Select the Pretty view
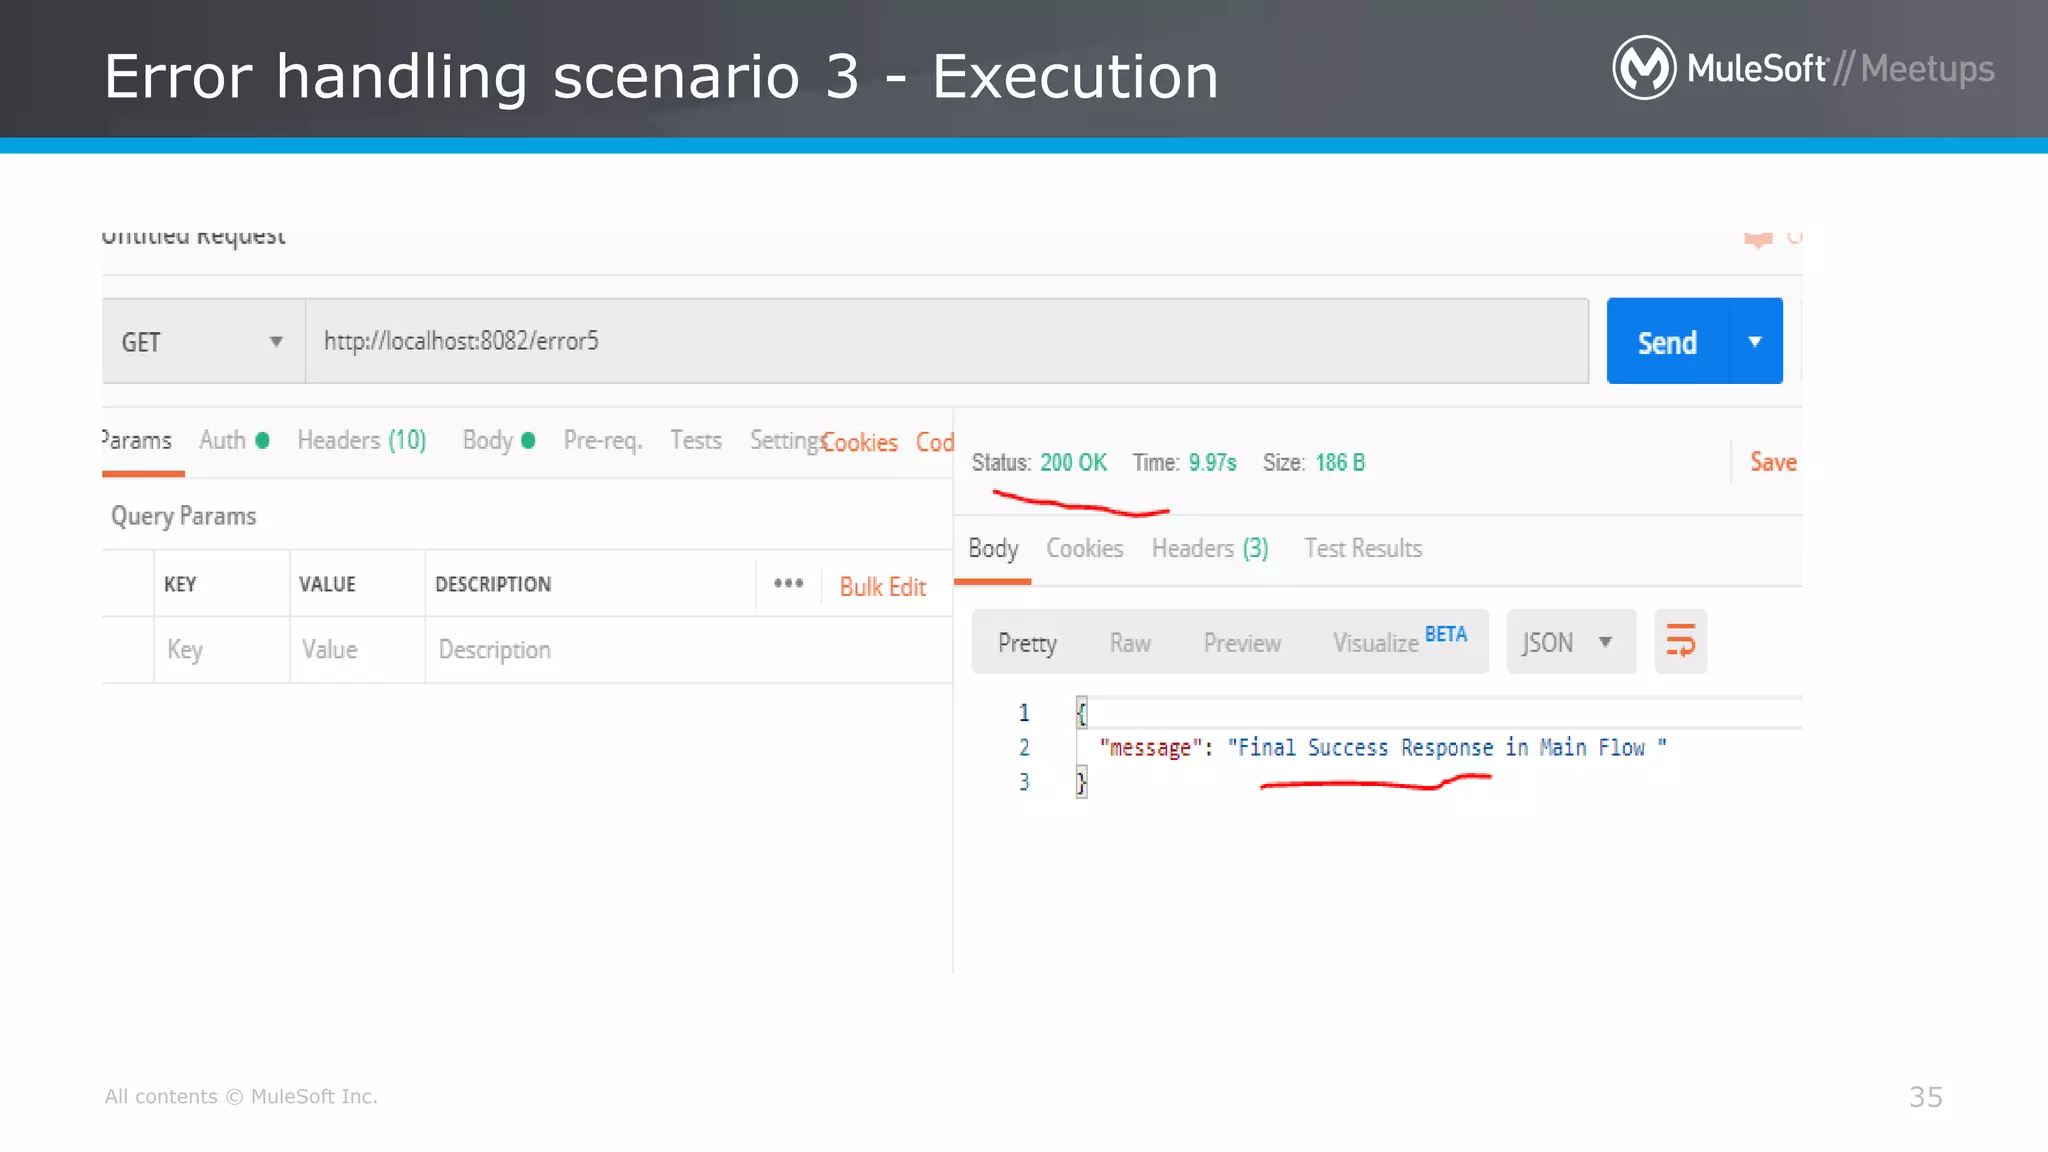The width and height of the screenshot is (2048, 1152). click(x=1027, y=643)
